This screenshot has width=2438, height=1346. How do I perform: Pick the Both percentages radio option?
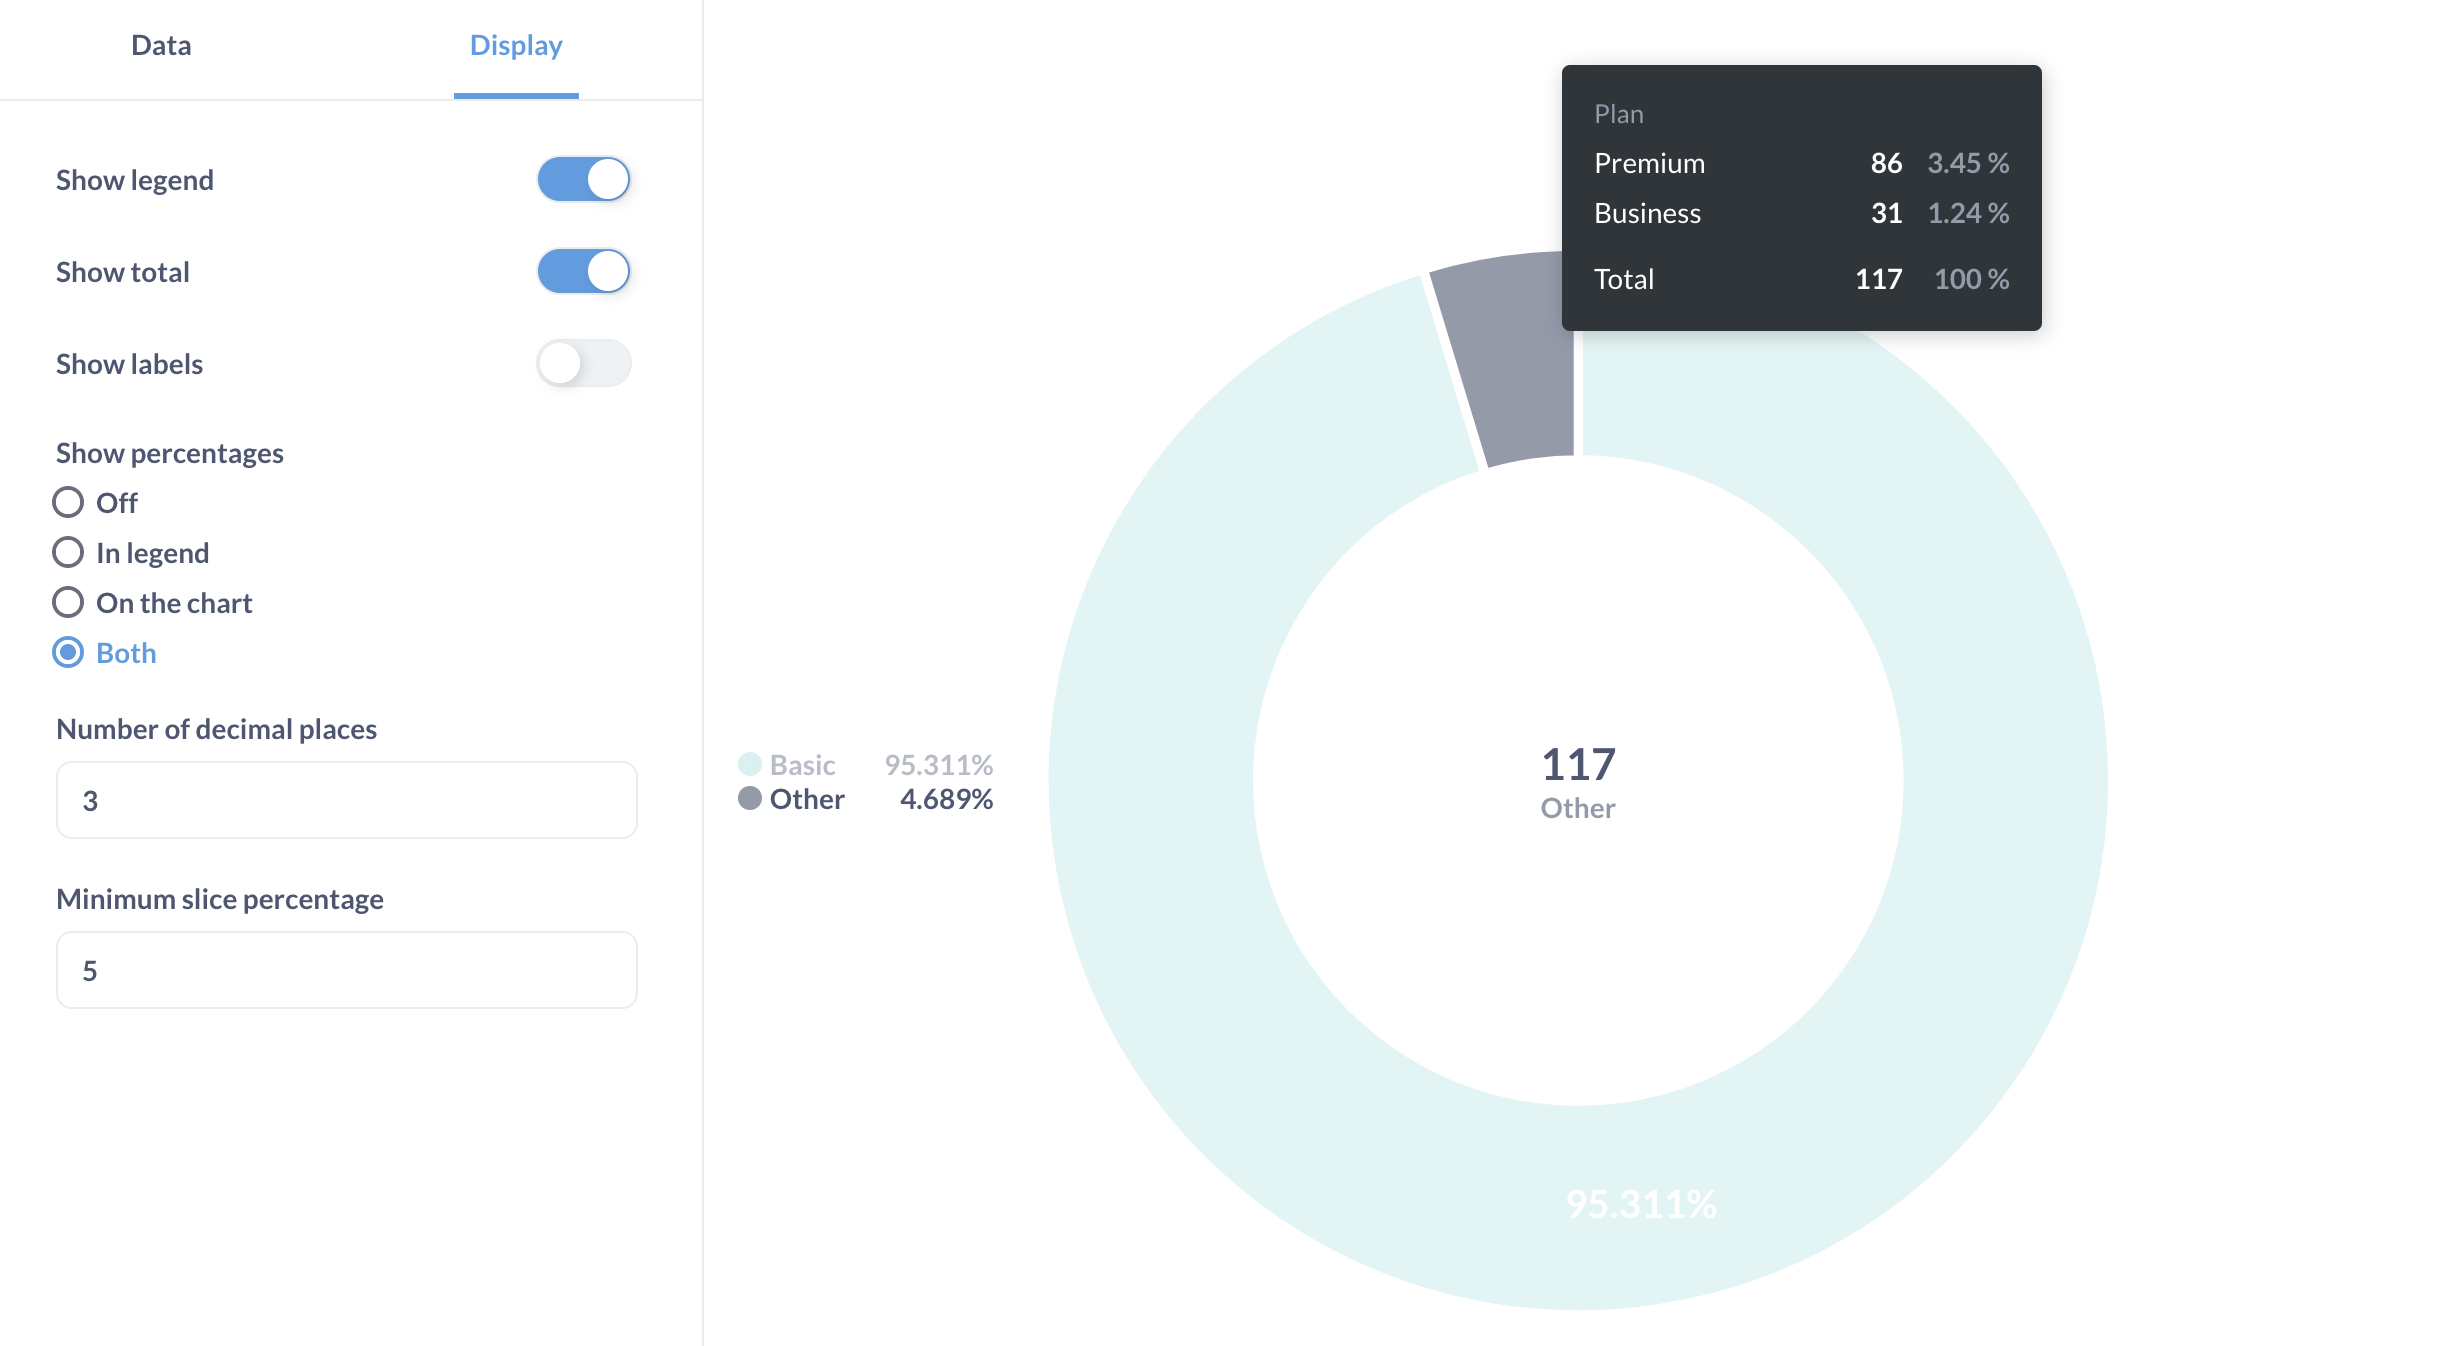68,653
